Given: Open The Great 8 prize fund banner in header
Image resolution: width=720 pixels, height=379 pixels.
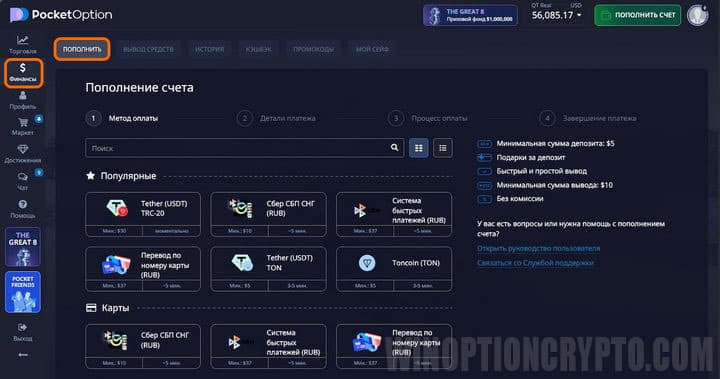Looking at the screenshot, I should click(471, 15).
